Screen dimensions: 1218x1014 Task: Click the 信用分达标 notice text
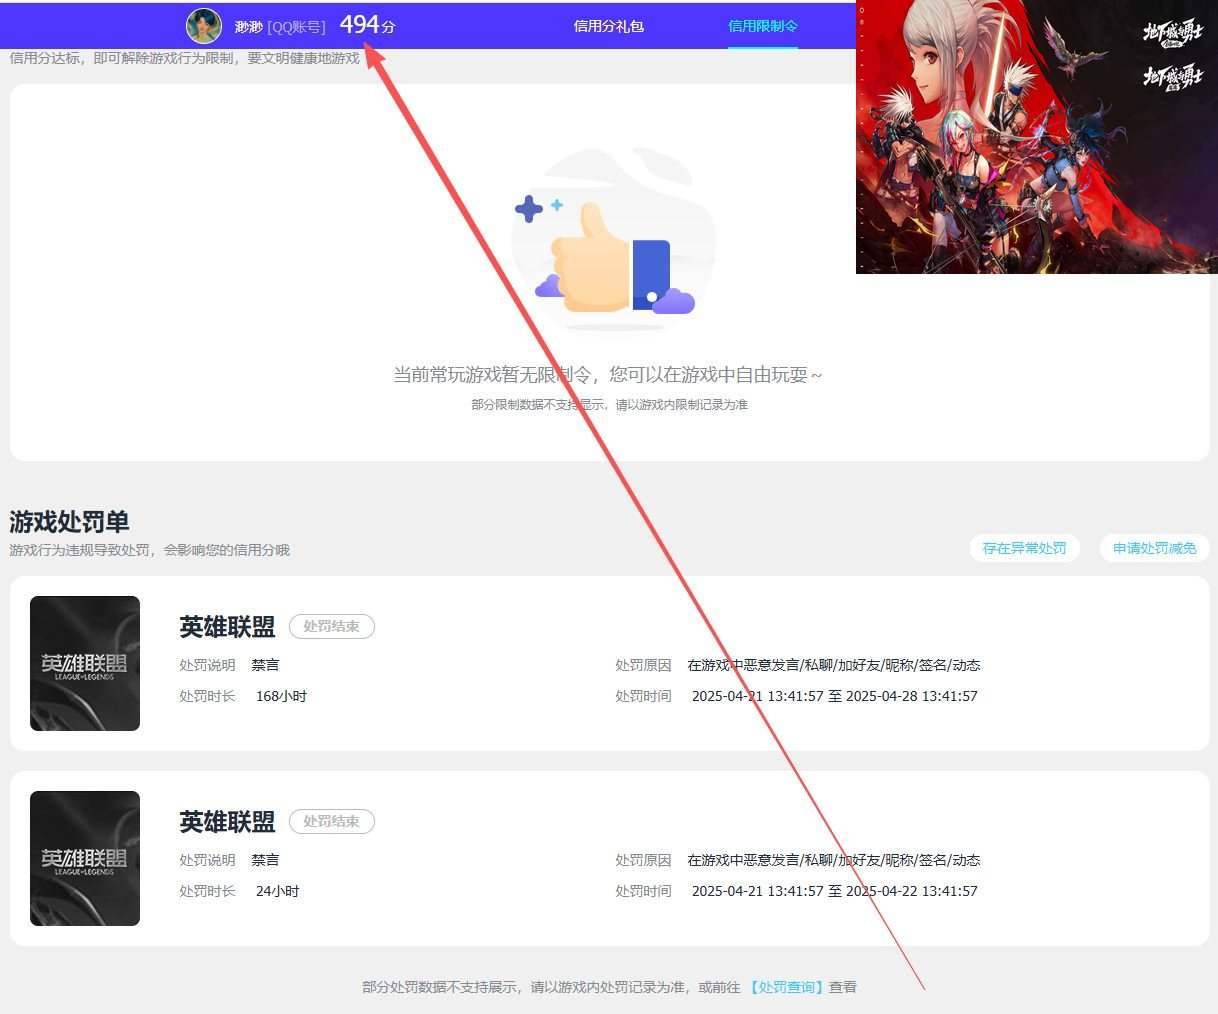[184, 58]
